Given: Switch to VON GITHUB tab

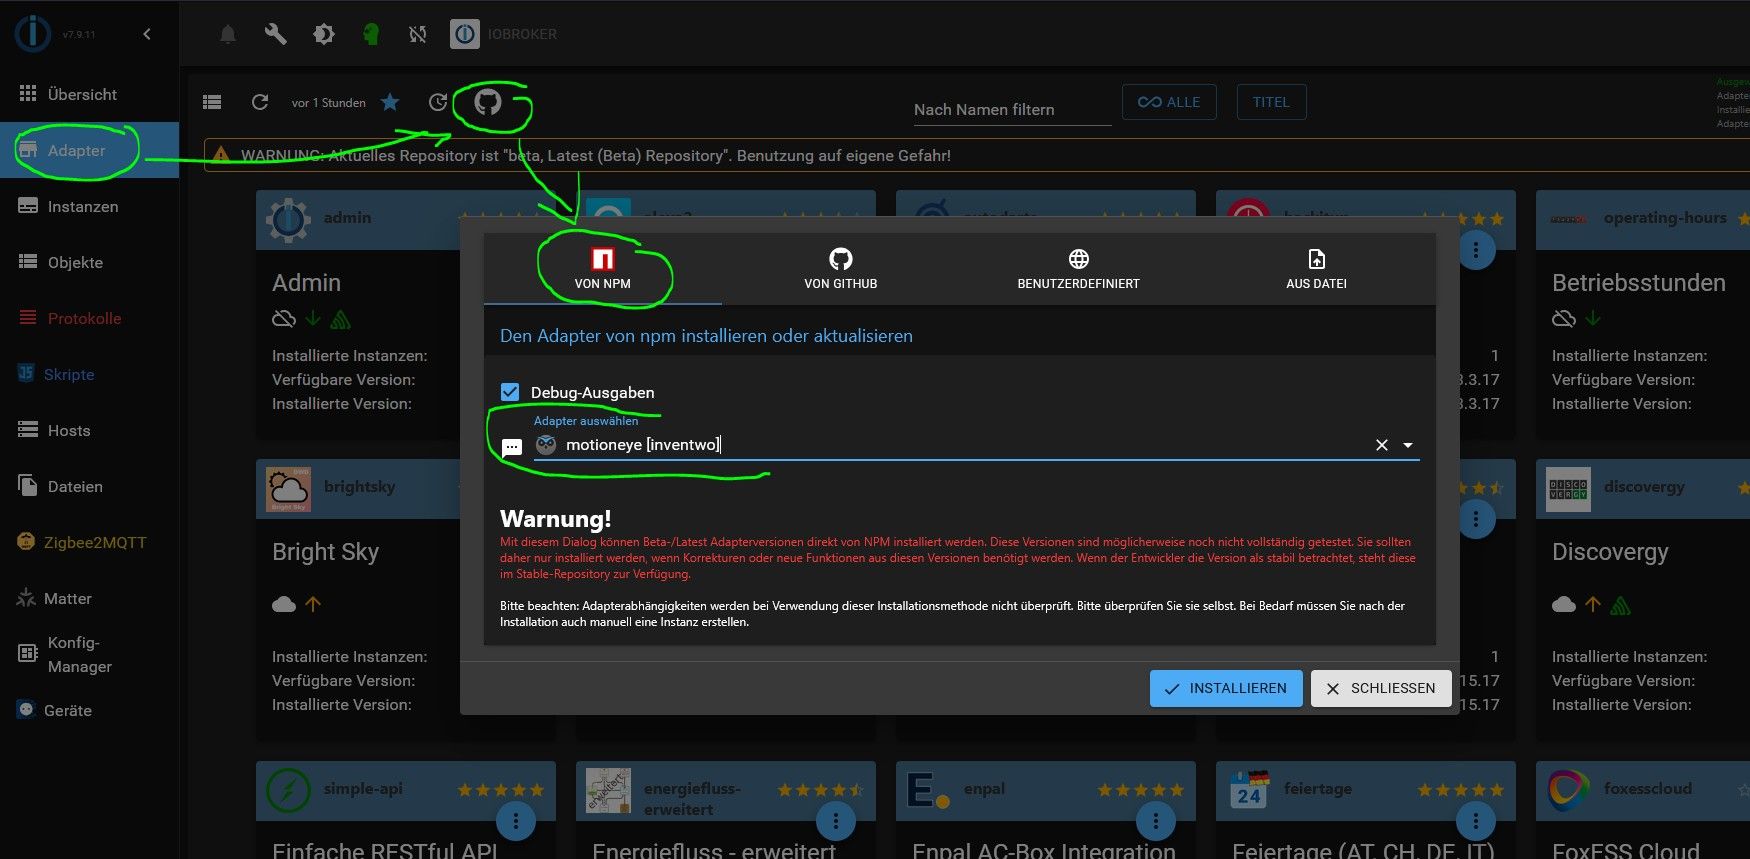Looking at the screenshot, I should (841, 269).
